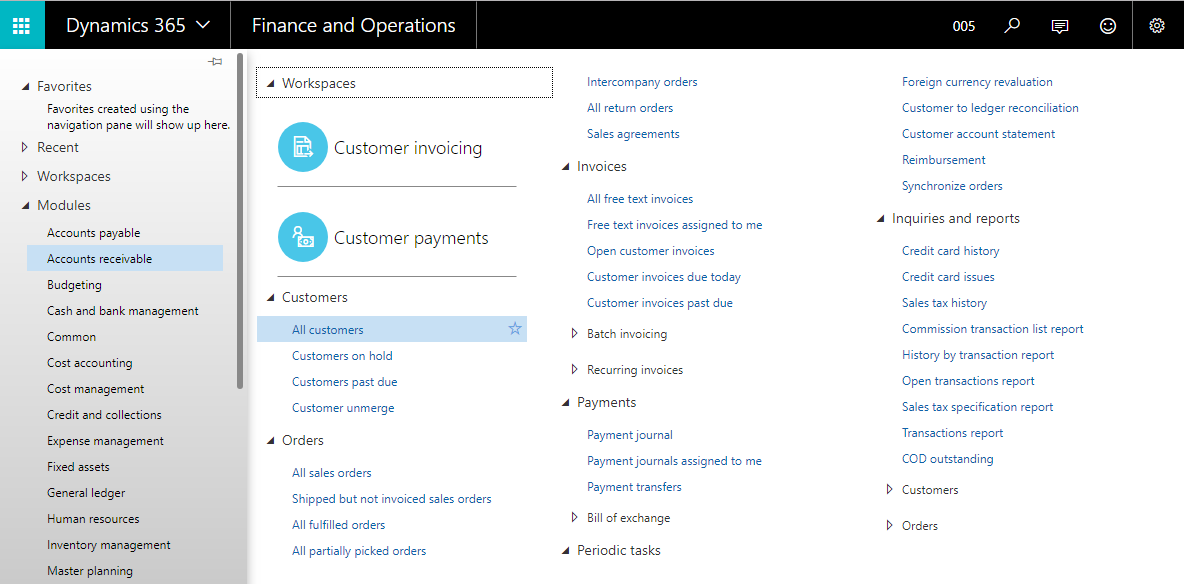
Task: Expand Bill of exchange
Action: point(575,518)
